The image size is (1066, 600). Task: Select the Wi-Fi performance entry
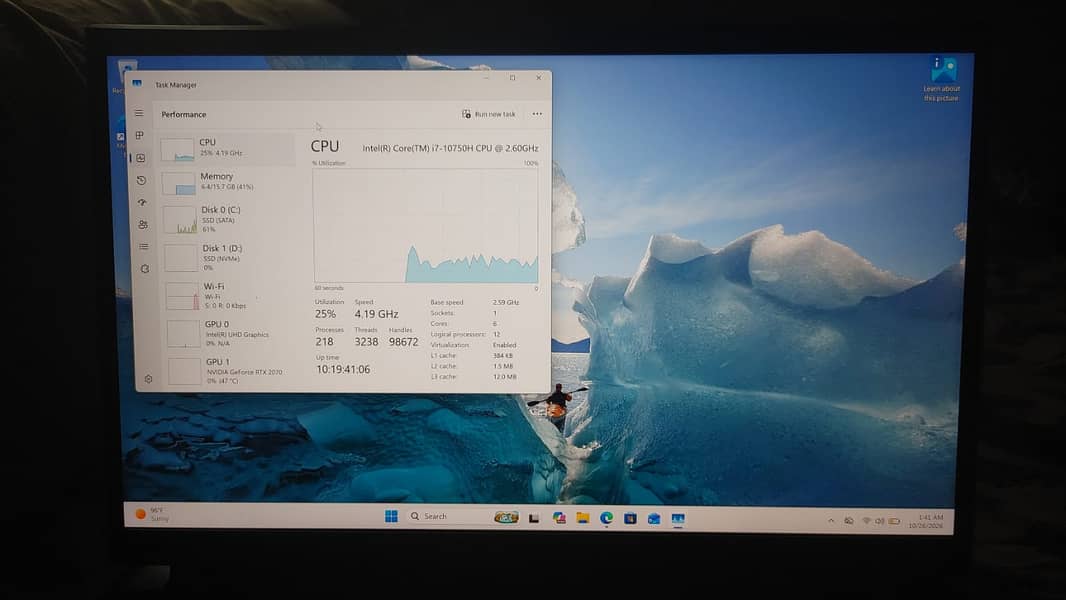pyautogui.click(x=232, y=296)
